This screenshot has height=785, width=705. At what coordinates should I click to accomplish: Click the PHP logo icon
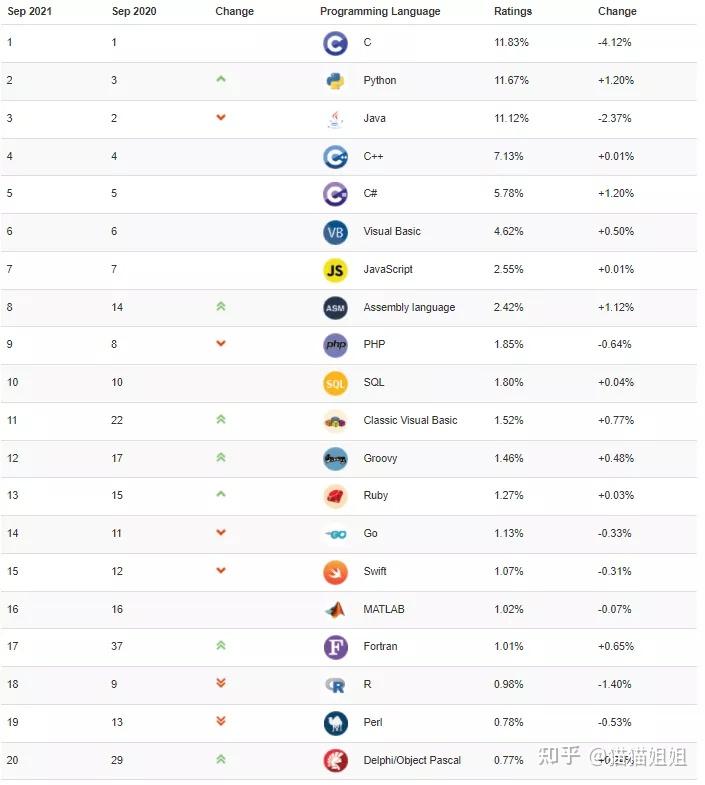pos(335,345)
